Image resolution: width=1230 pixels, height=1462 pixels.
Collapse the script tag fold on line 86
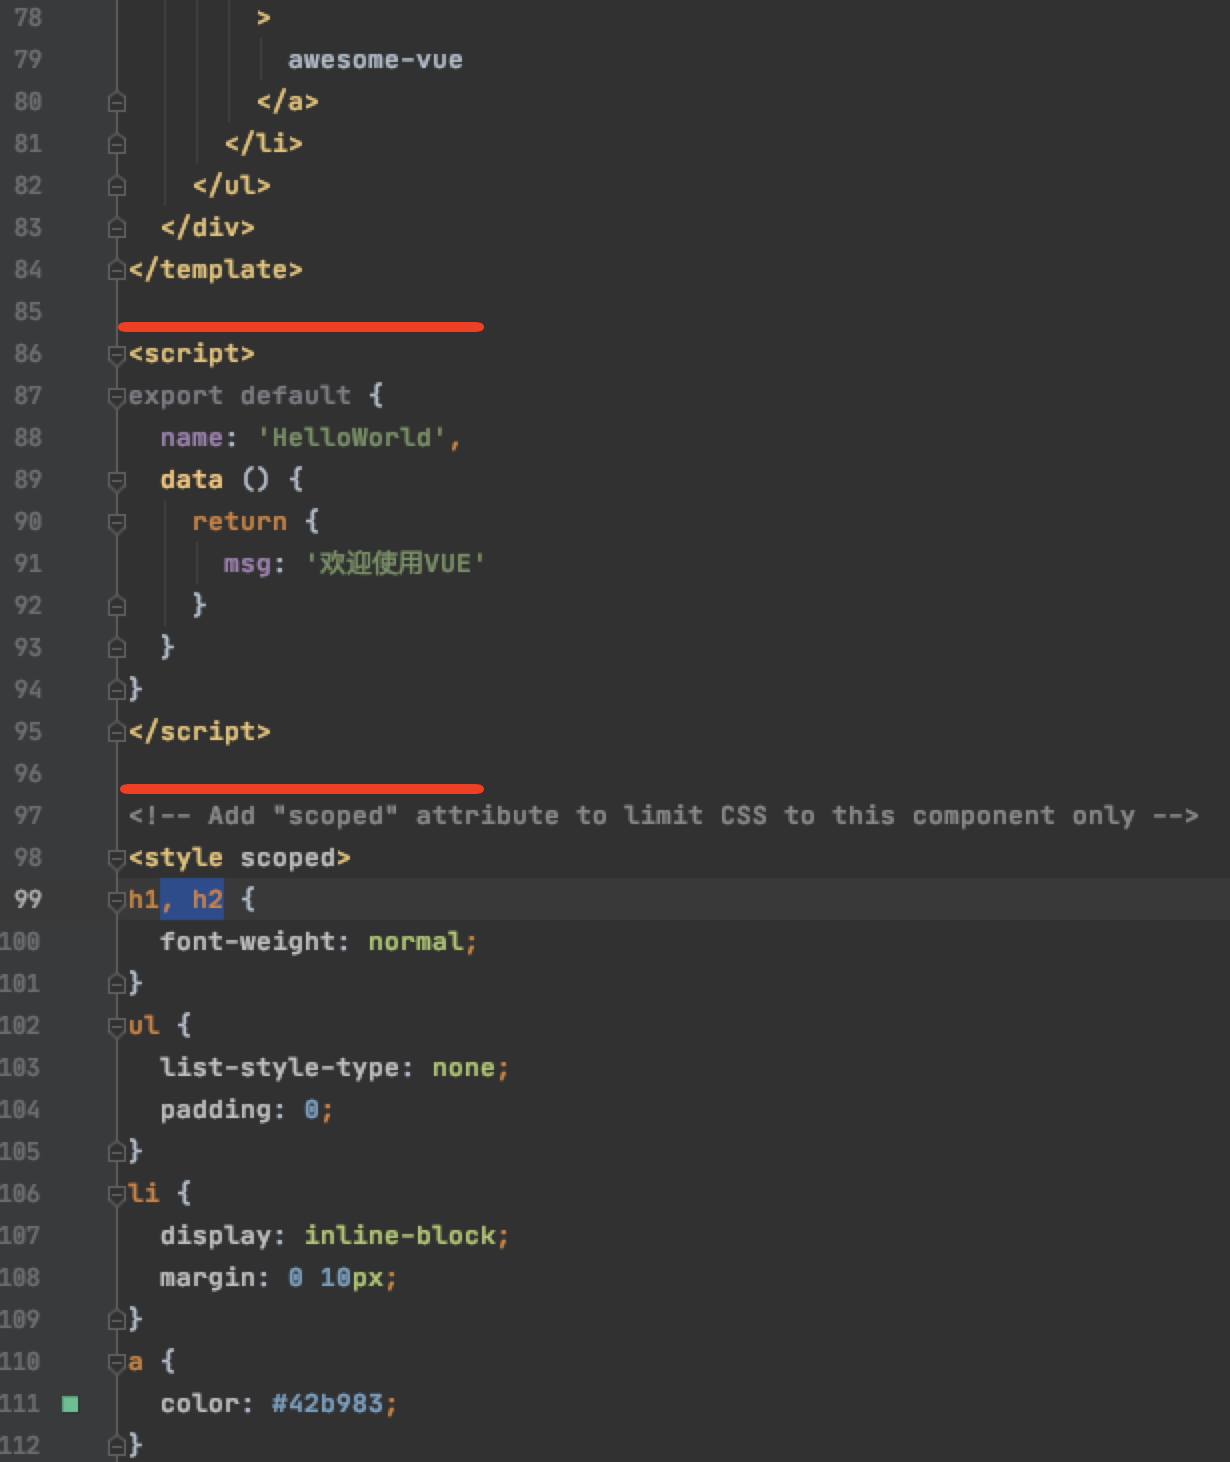click(x=117, y=354)
